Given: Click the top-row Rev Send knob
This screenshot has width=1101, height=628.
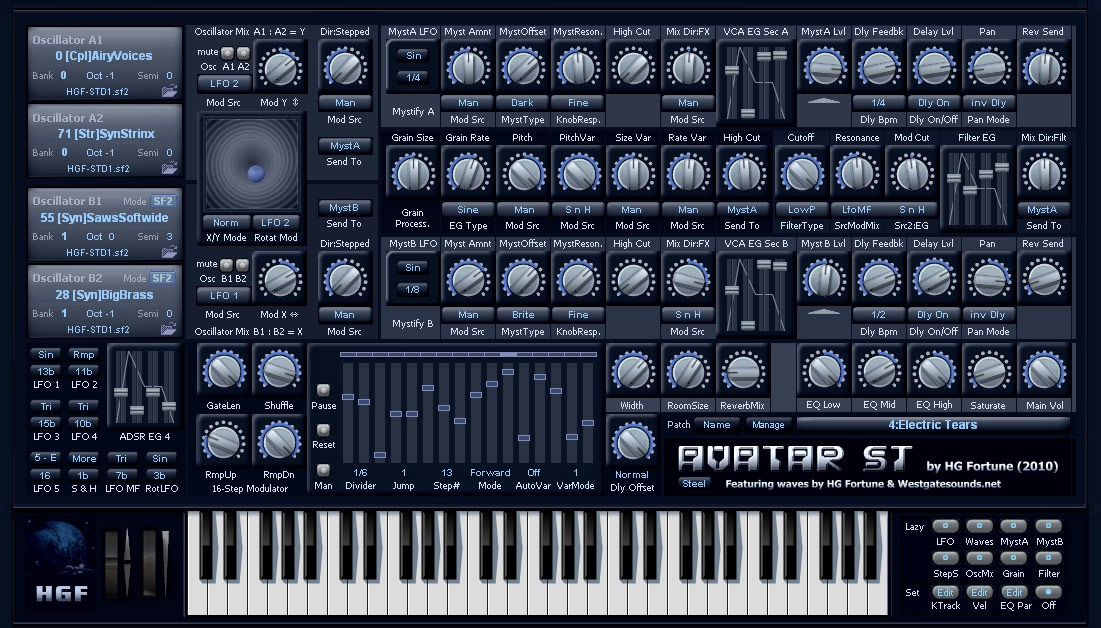Looking at the screenshot, I should coord(1043,68).
